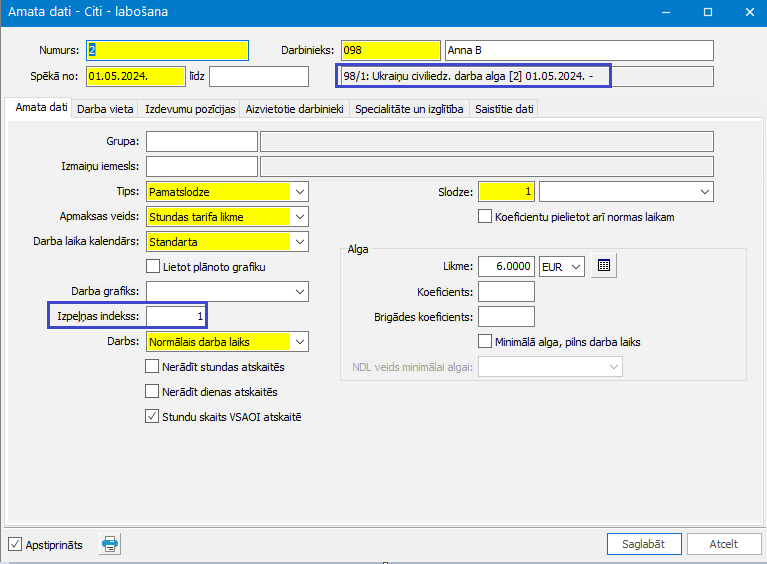This screenshot has height=564, width=767.
Task: Focus the Izpeļņas indekss field
Action: (175, 316)
